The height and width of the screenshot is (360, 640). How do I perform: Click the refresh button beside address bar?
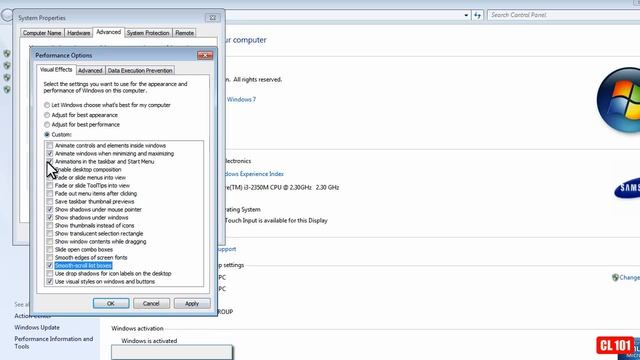tap(478, 15)
